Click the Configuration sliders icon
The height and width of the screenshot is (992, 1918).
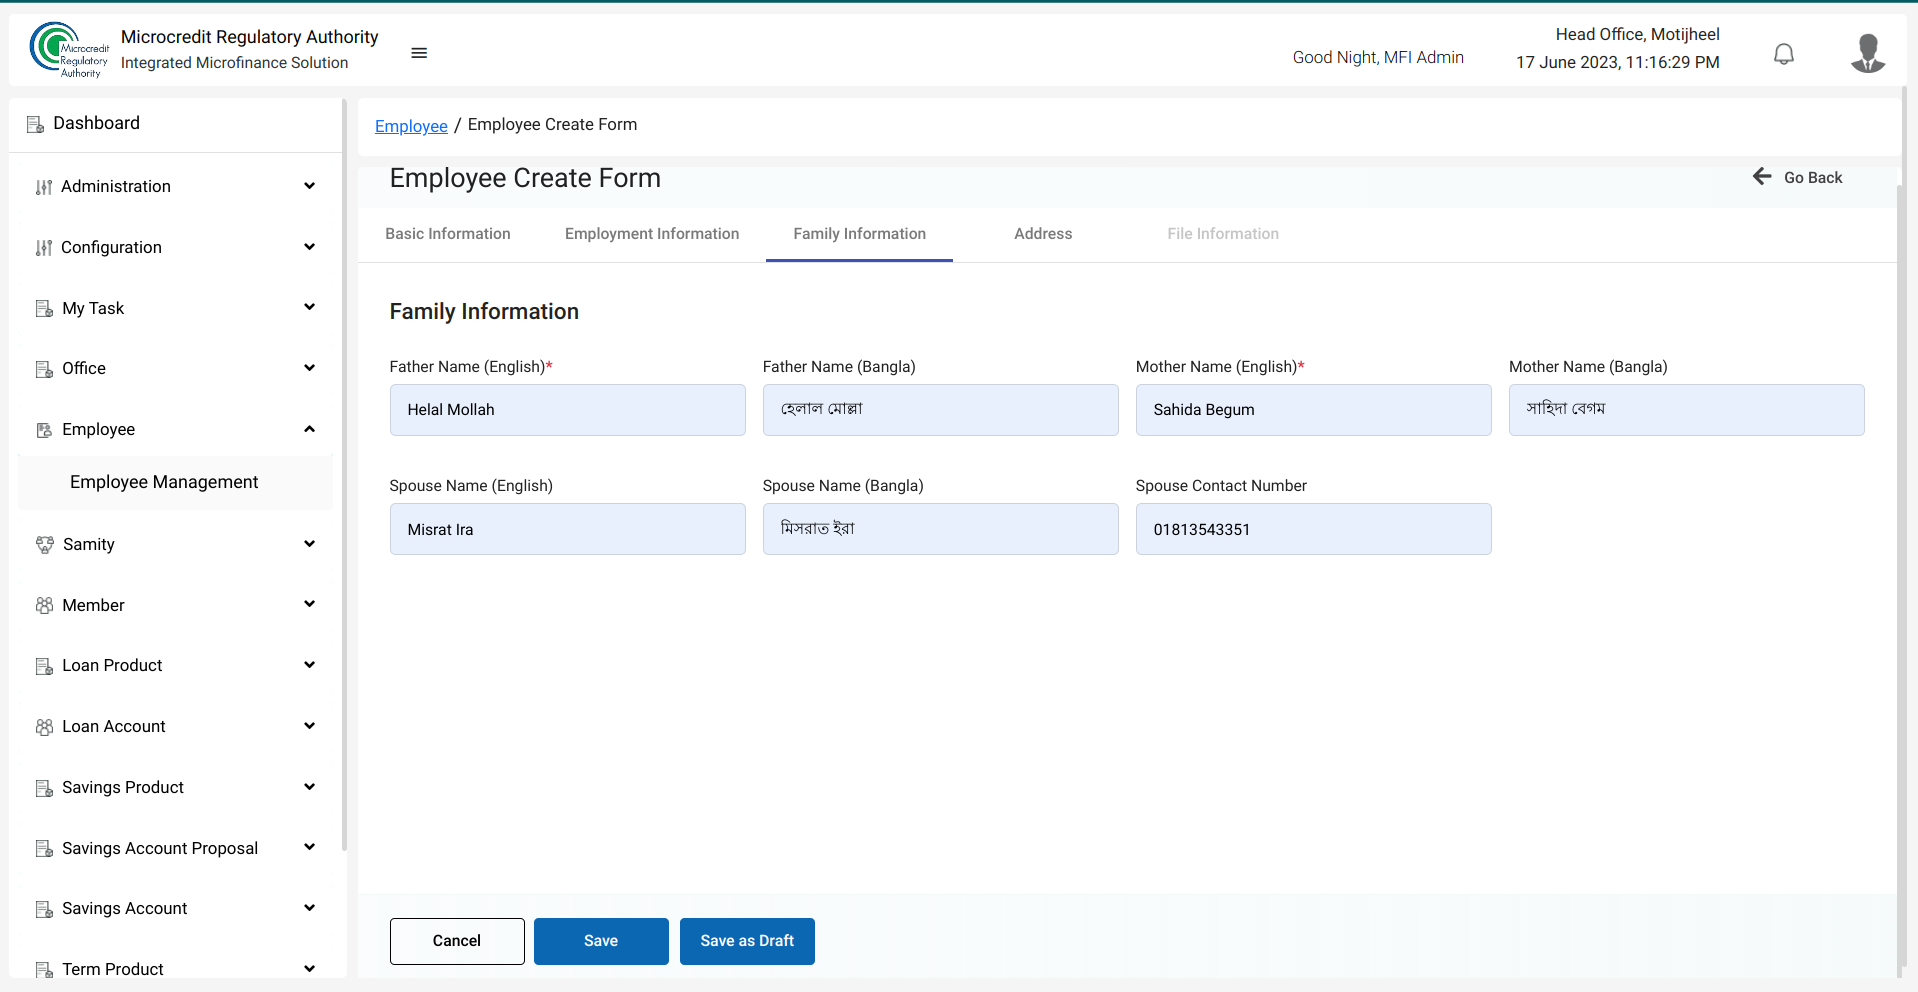[44, 248]
